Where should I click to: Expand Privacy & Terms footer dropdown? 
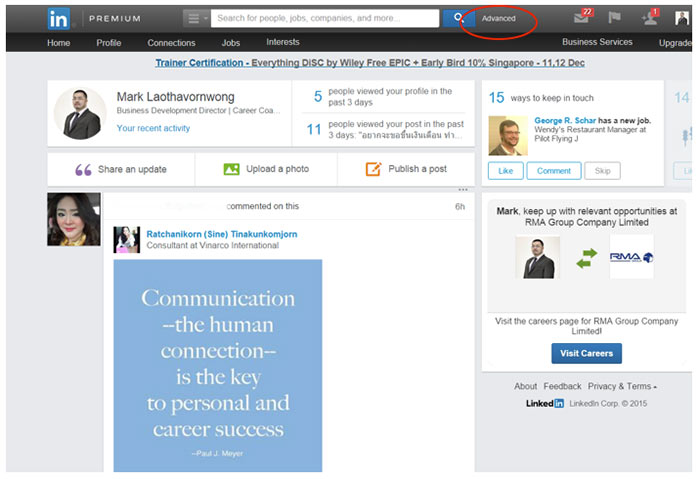point(622,387)
